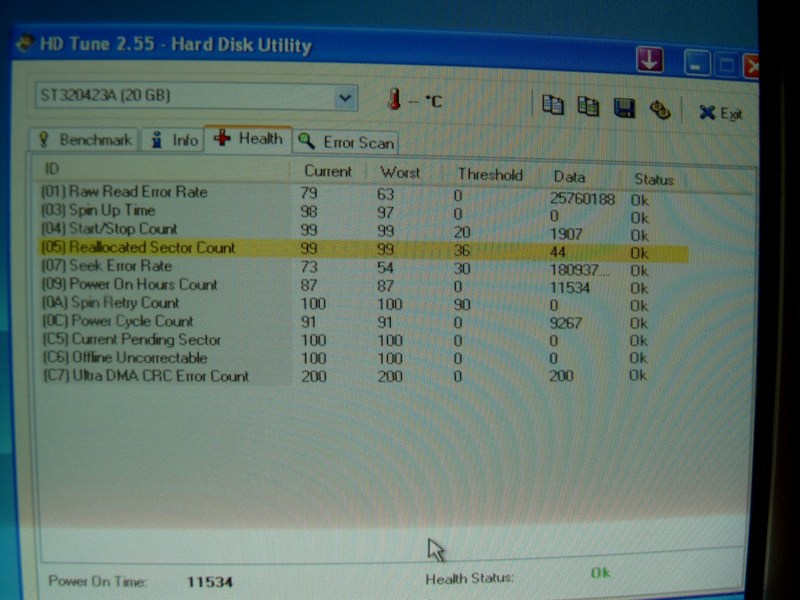The height and width of the screenshot is (600, 800).
Task: Click the copy screenshot to clipboard icon
Action: [588, 106]
